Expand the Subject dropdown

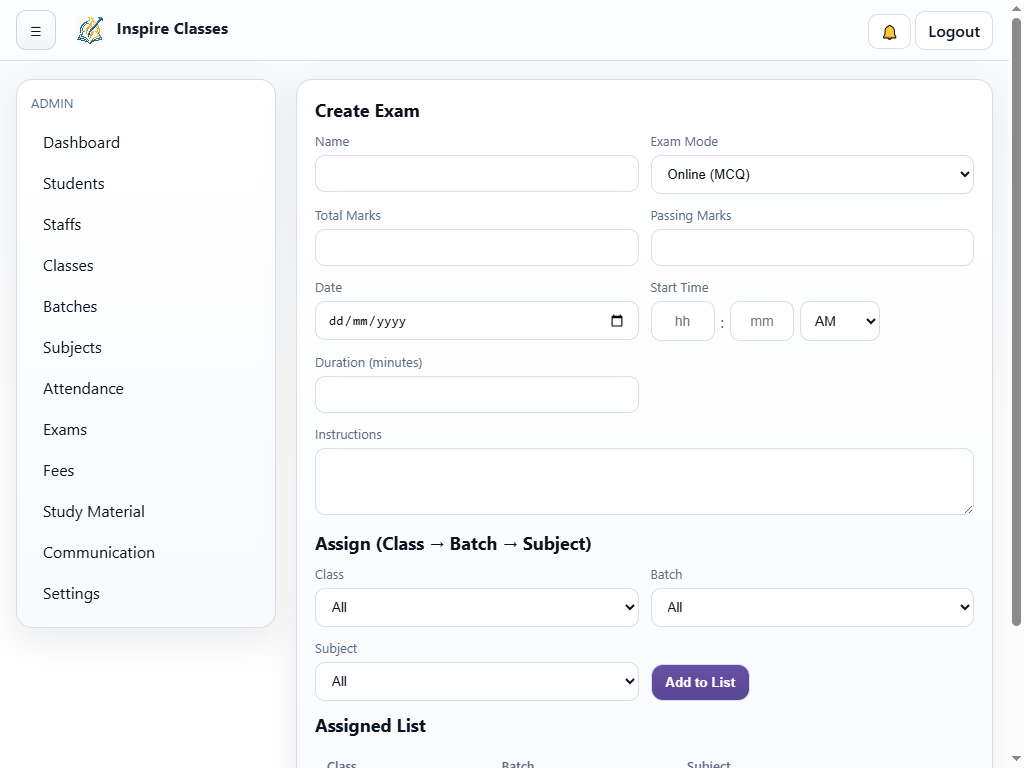[476, 681]
